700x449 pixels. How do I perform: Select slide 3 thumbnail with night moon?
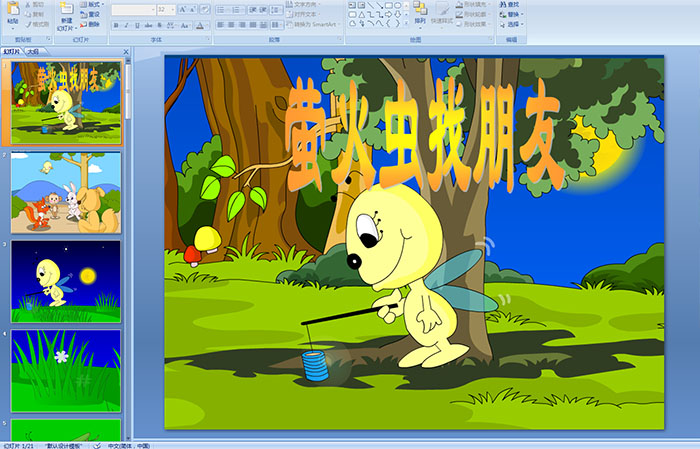pos(66,281)
